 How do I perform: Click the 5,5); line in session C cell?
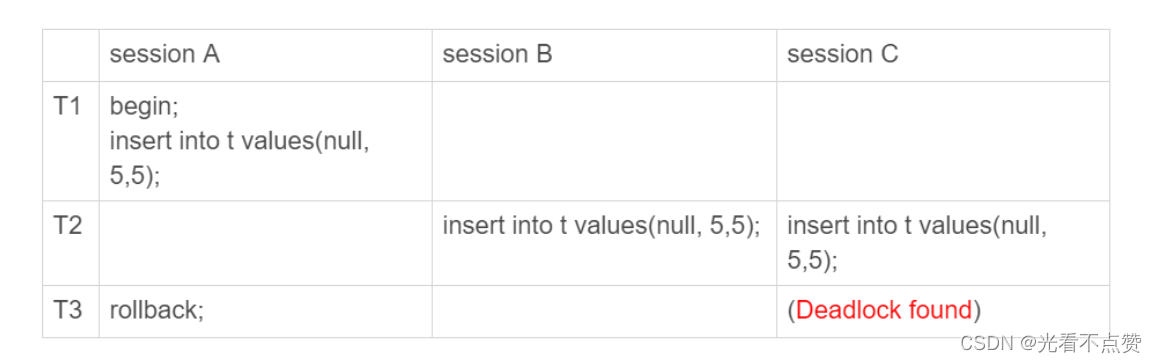click(812, 261)
